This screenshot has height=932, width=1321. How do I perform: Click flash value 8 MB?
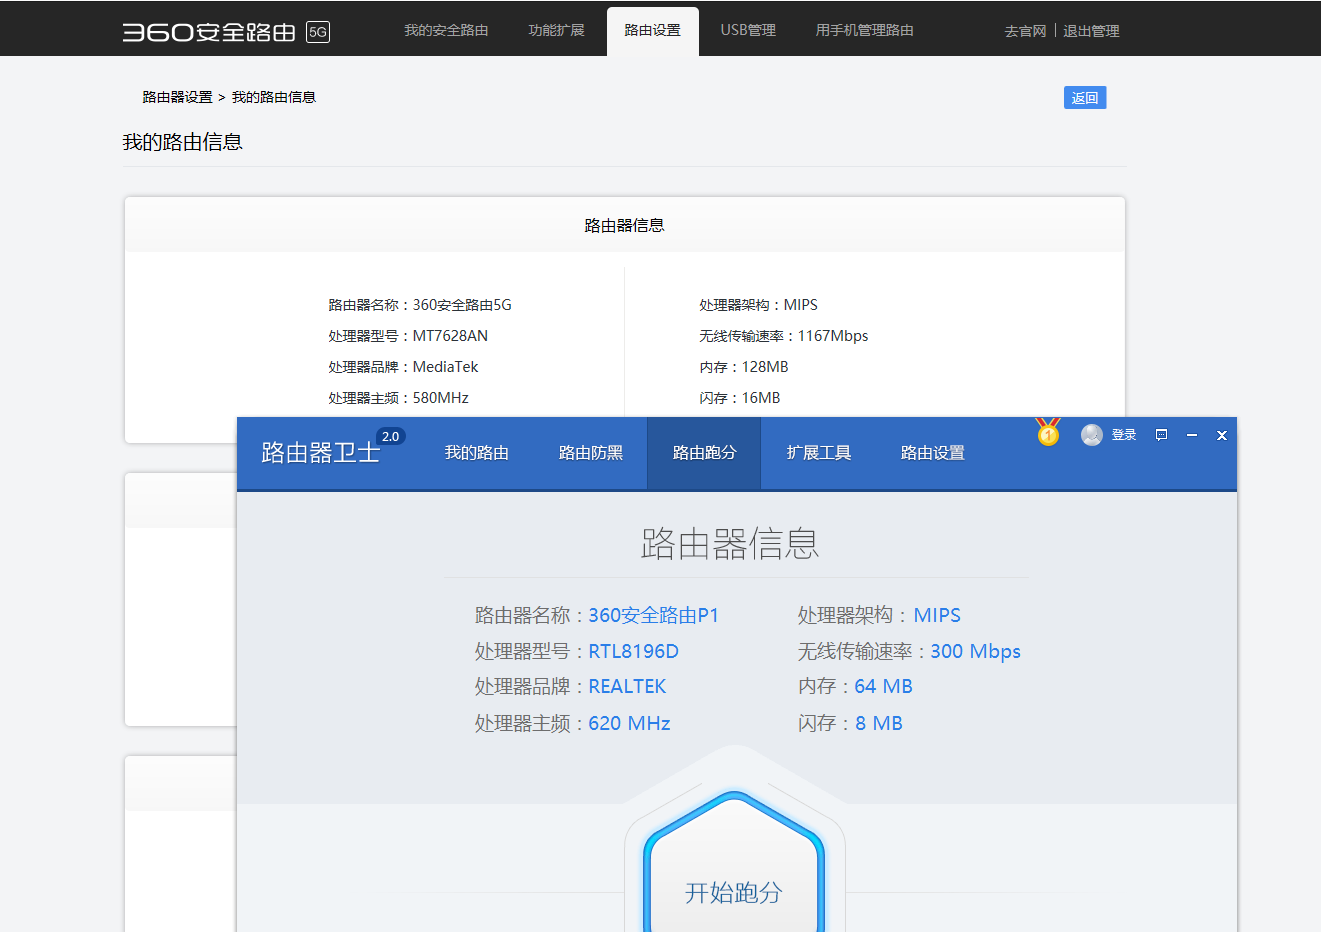pyautogui.click(x=879, y=723)
